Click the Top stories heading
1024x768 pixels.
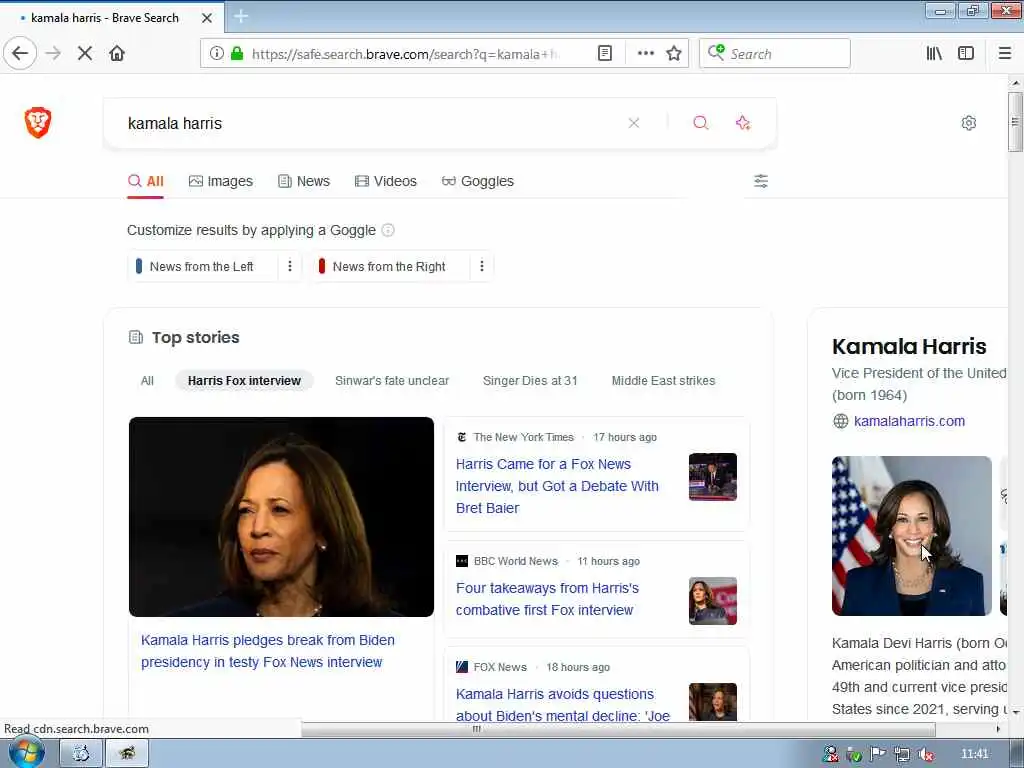(195, 338)
